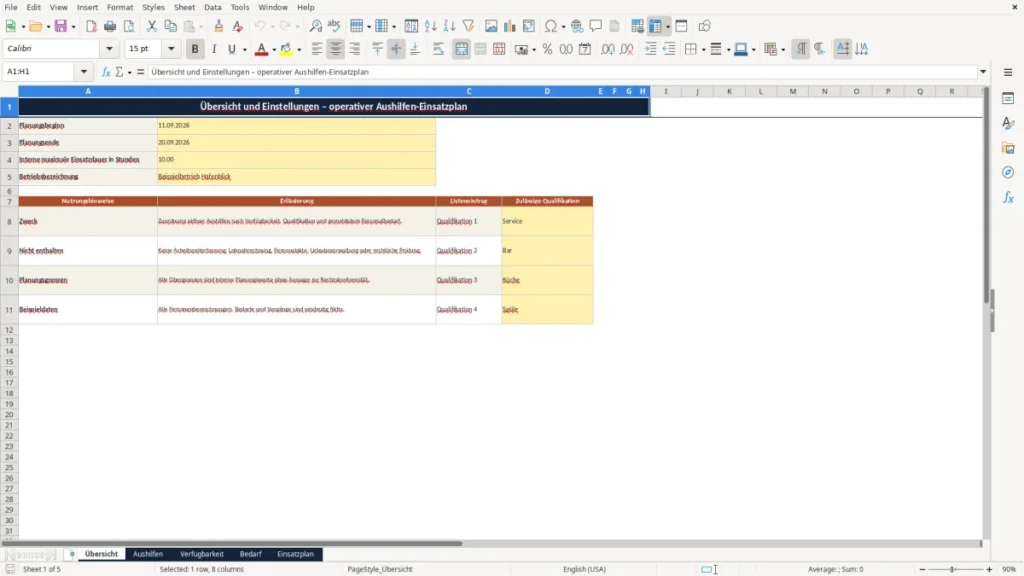Click the formula input line

coord(562,72)
